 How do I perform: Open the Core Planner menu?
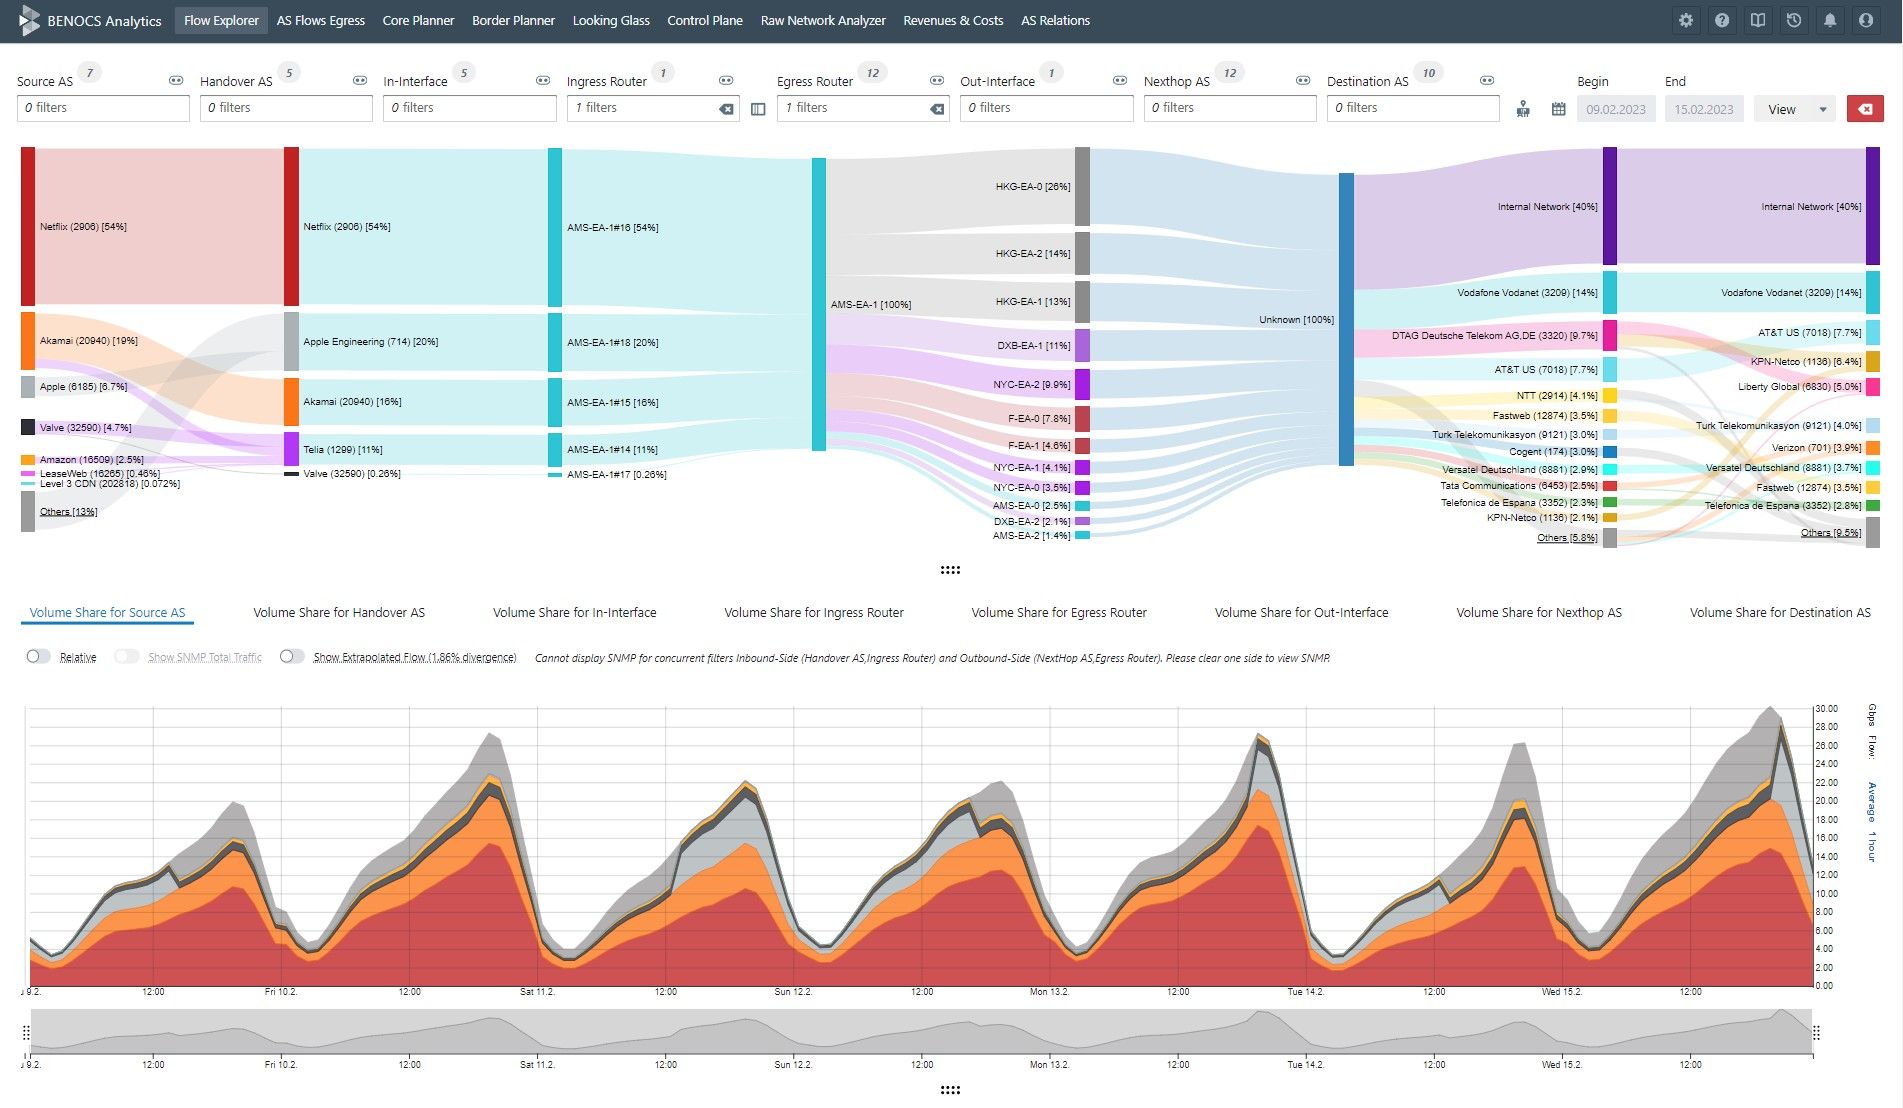418,20
